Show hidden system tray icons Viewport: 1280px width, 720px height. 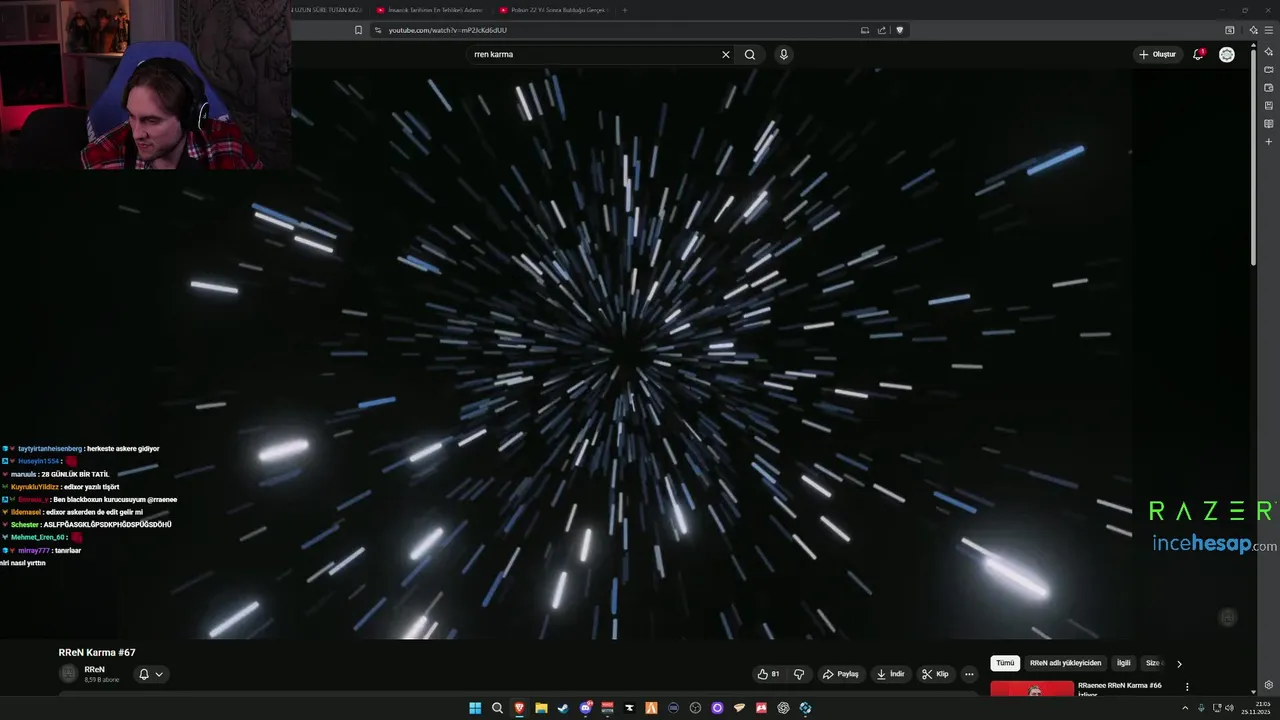1185,708
